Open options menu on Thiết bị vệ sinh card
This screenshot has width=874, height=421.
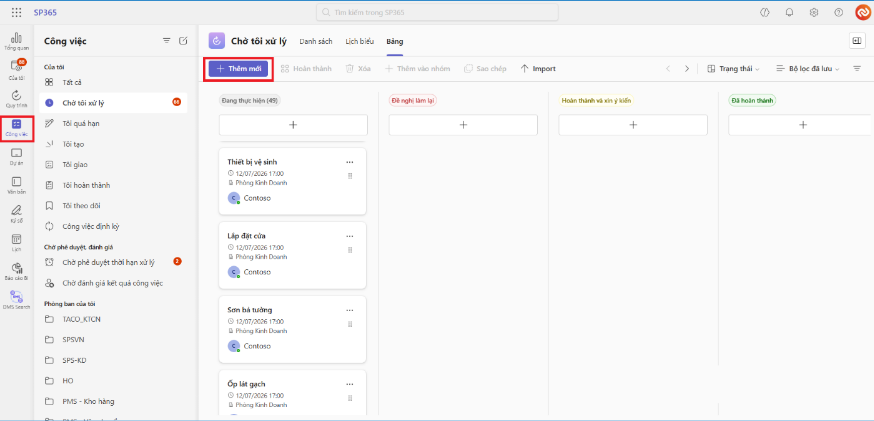point(349,162)
